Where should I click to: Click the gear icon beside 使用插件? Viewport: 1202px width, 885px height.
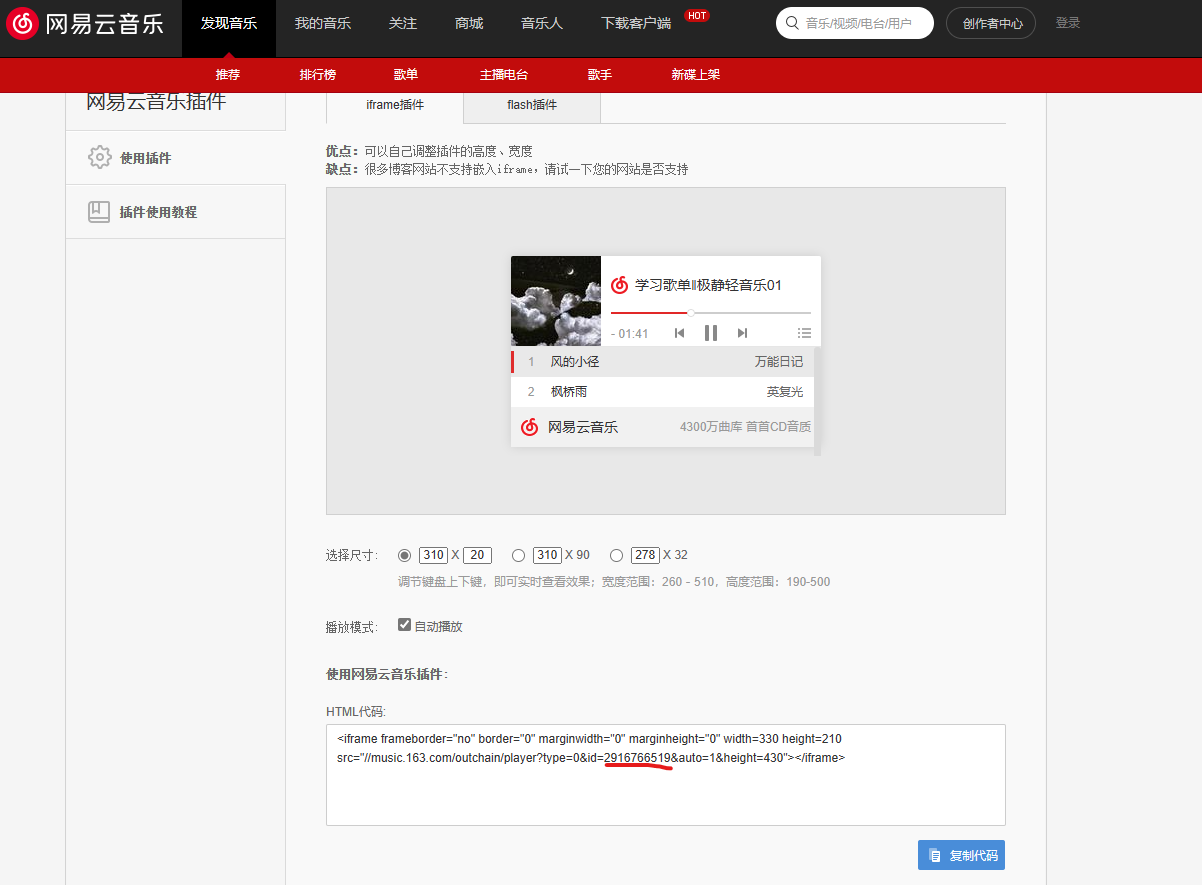tap(99, 157)
